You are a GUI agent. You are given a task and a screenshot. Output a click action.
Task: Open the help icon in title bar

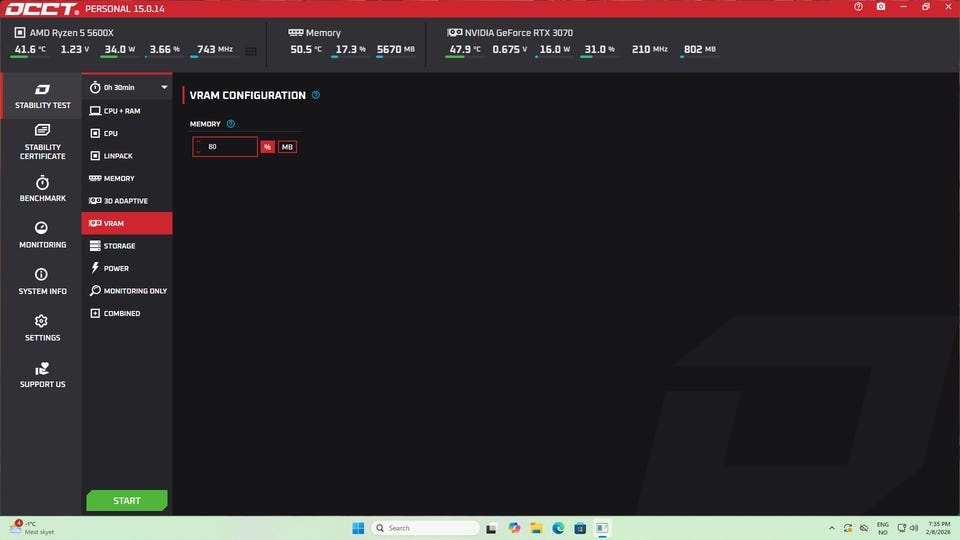(x=858, y=7)
